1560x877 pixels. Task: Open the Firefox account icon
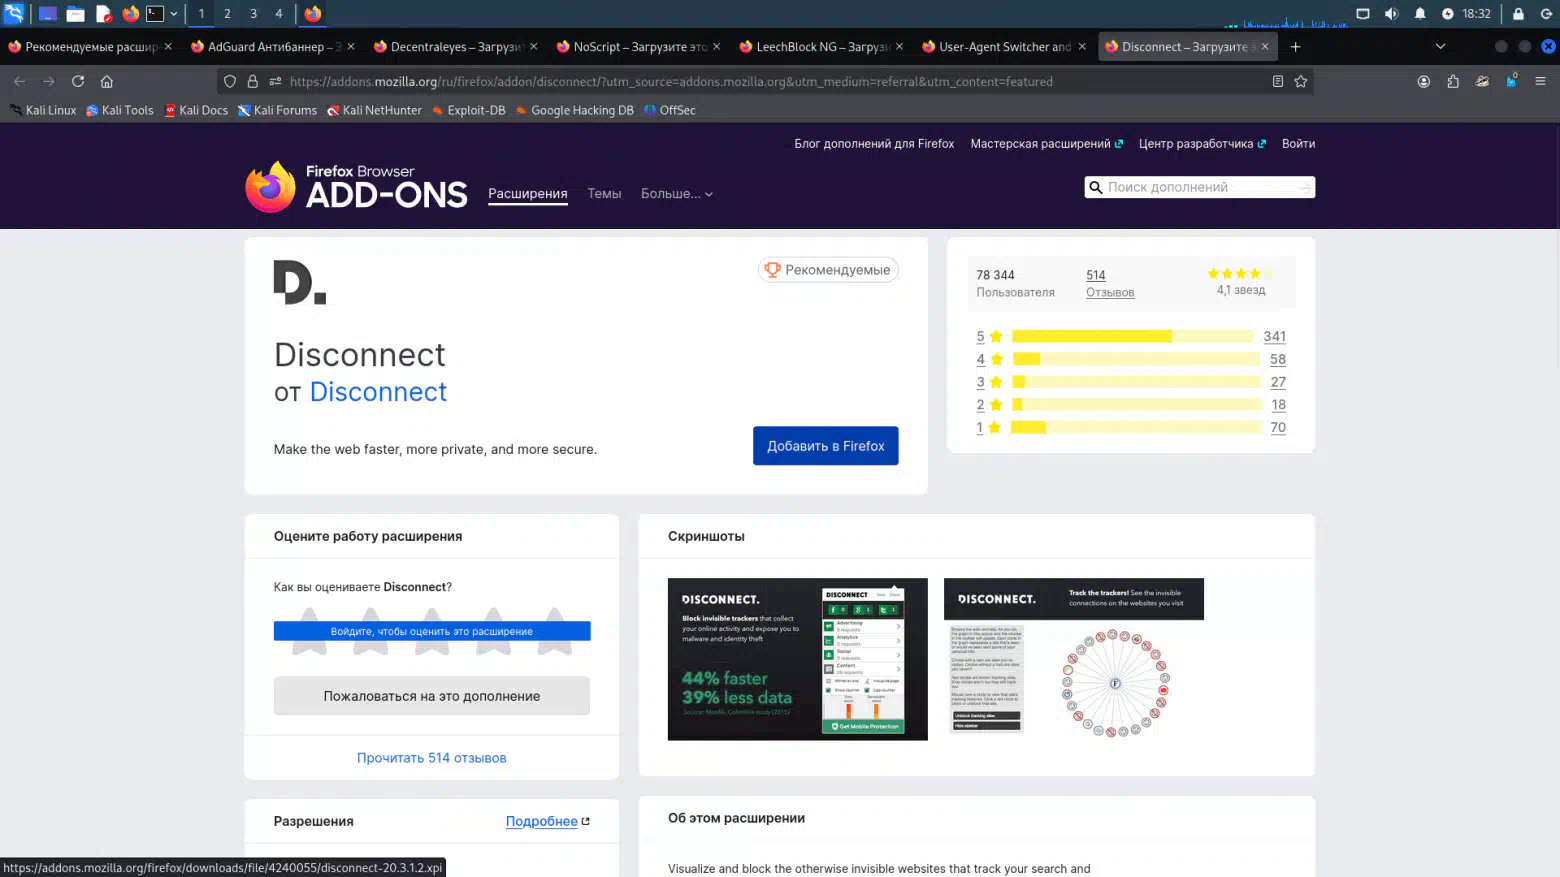(x=1424, y=82)
